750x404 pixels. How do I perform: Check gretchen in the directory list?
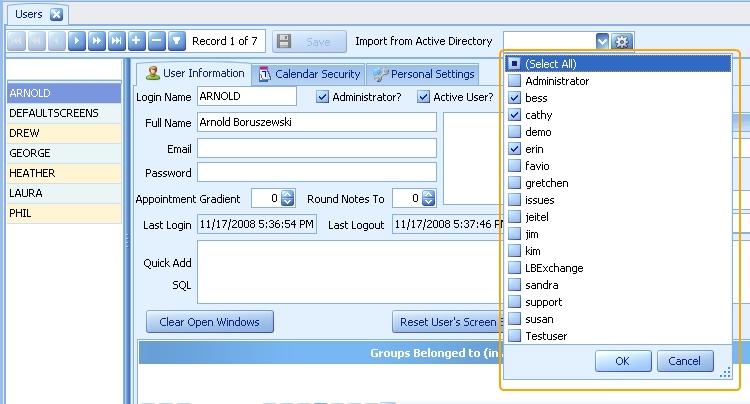pos(514,183)
